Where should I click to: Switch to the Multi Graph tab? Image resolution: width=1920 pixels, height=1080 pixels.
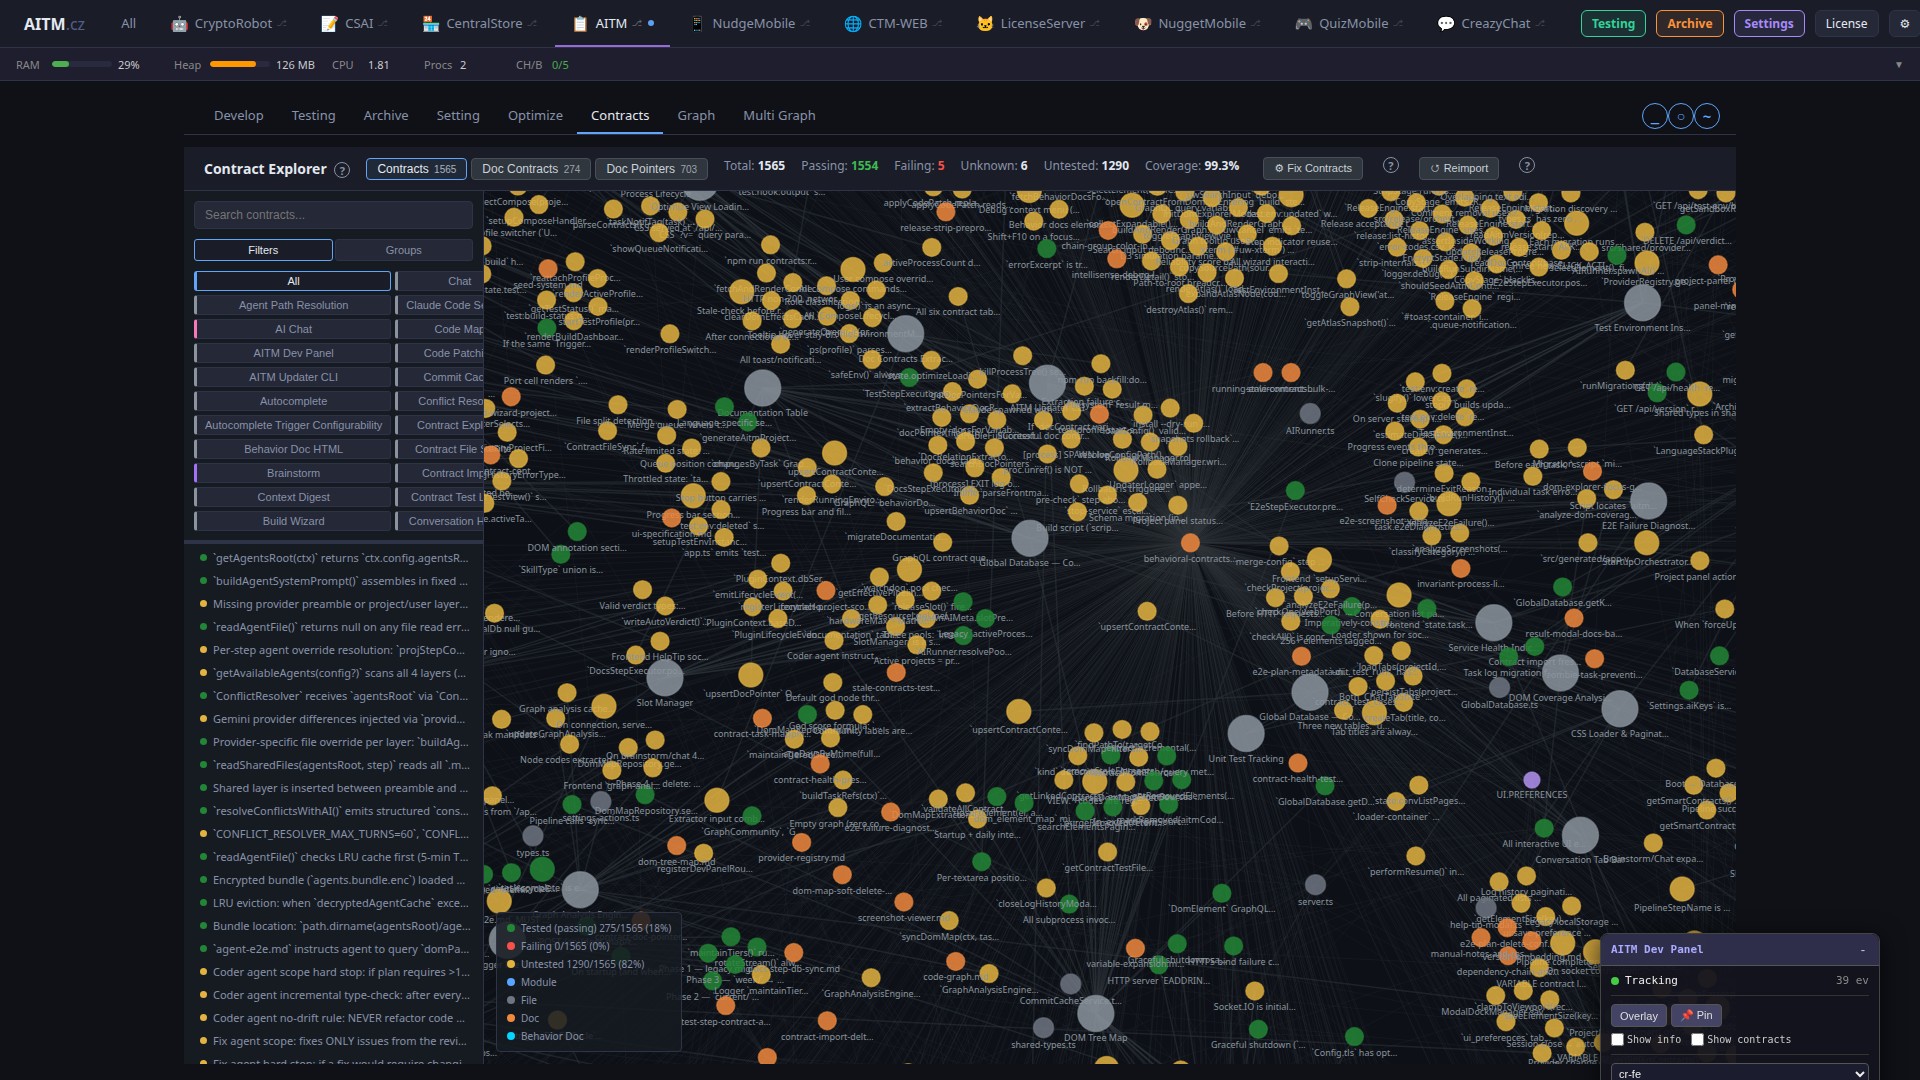[779, 116]
